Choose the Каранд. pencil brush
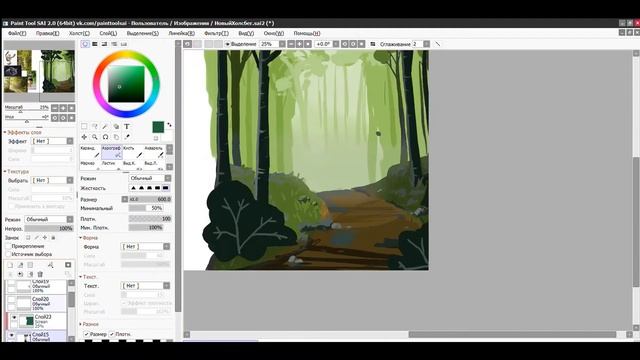 click(90, 152)
